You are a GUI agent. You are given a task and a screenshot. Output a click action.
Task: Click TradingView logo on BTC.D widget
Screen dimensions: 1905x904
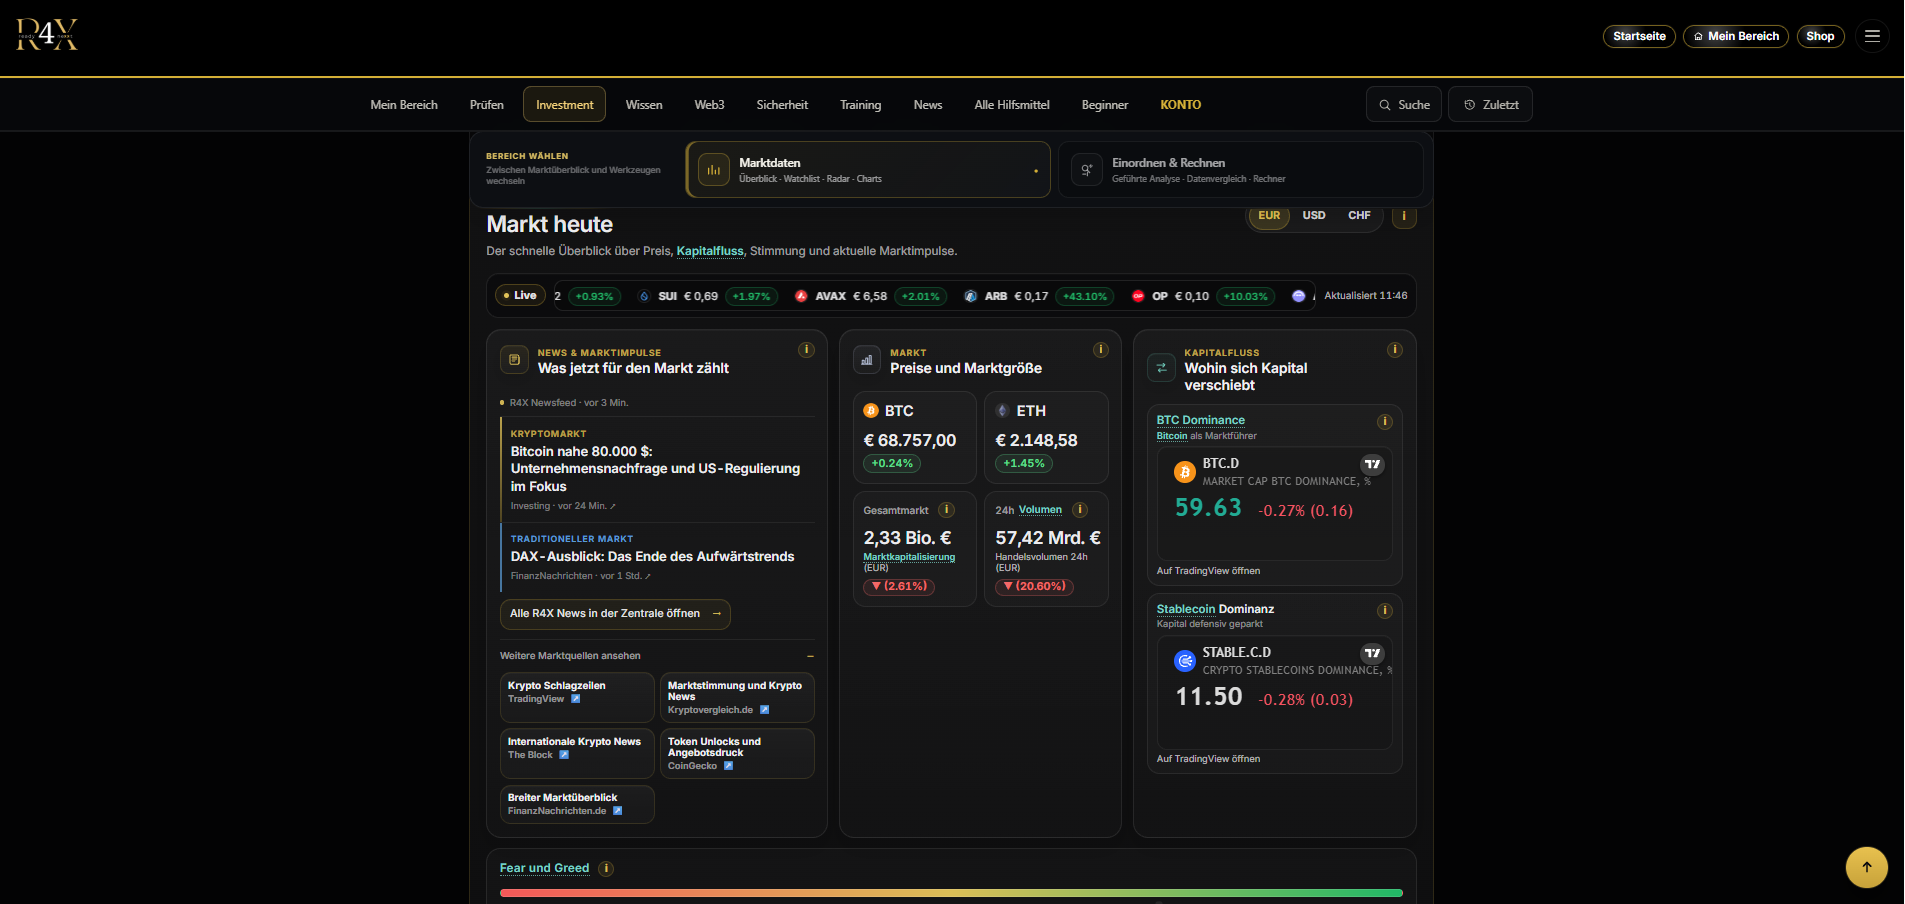(x=1372, y=464)
